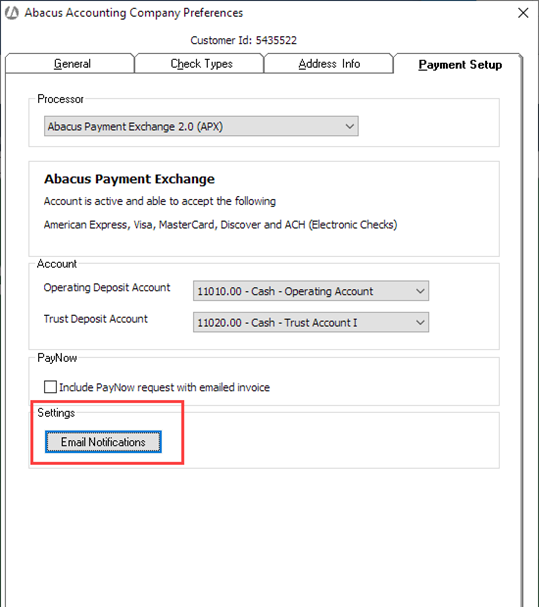Select the Payment Setup tab
The height and width of the screenshot is (607, 539).
click(x=459, y=64)
